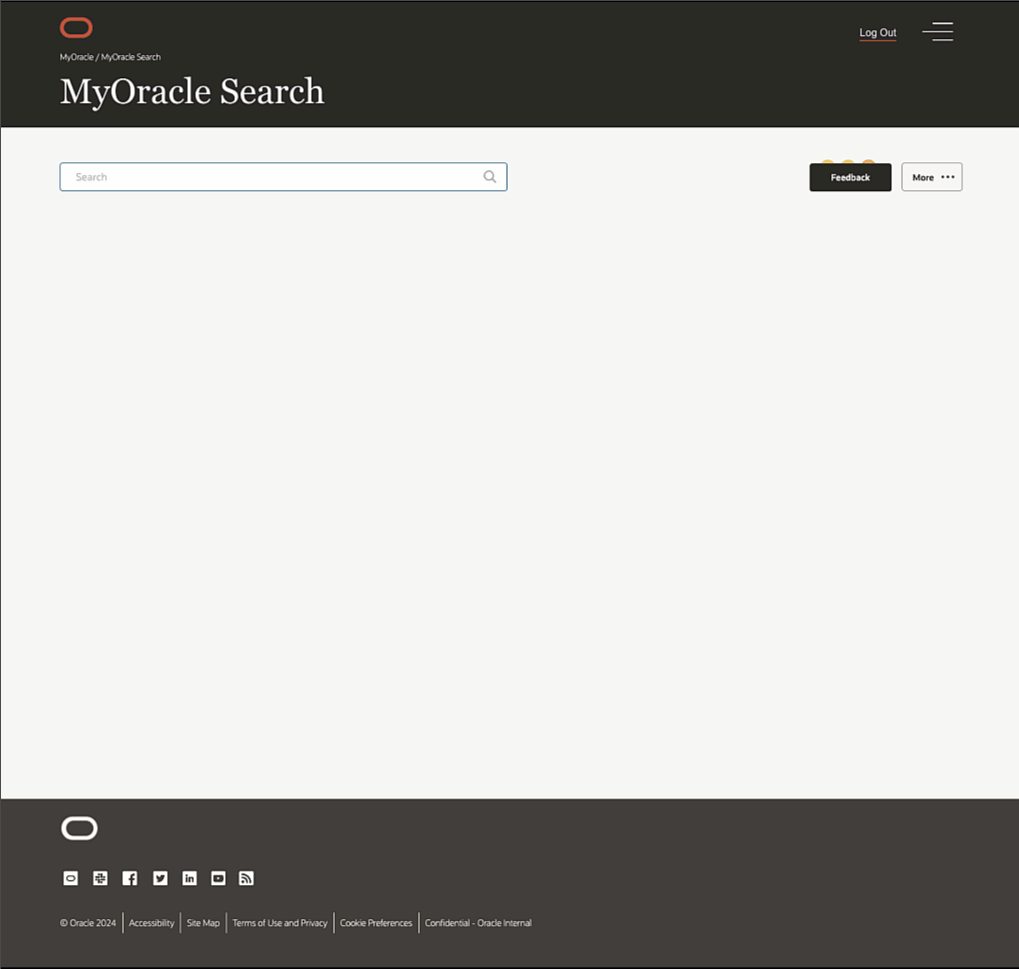
Task: Select the Oracle logo in the footer
Action: (x=78, y=828)
